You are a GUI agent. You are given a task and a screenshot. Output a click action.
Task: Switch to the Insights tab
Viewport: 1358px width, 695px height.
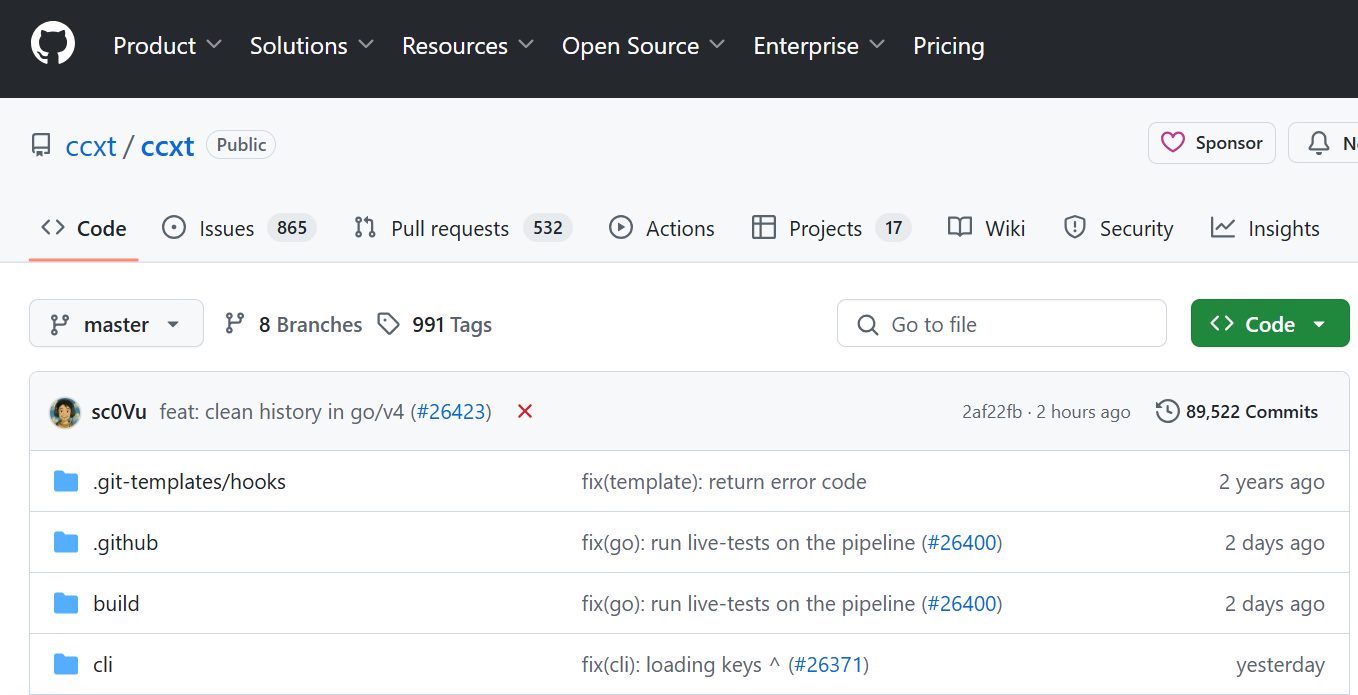[1265, 228]
